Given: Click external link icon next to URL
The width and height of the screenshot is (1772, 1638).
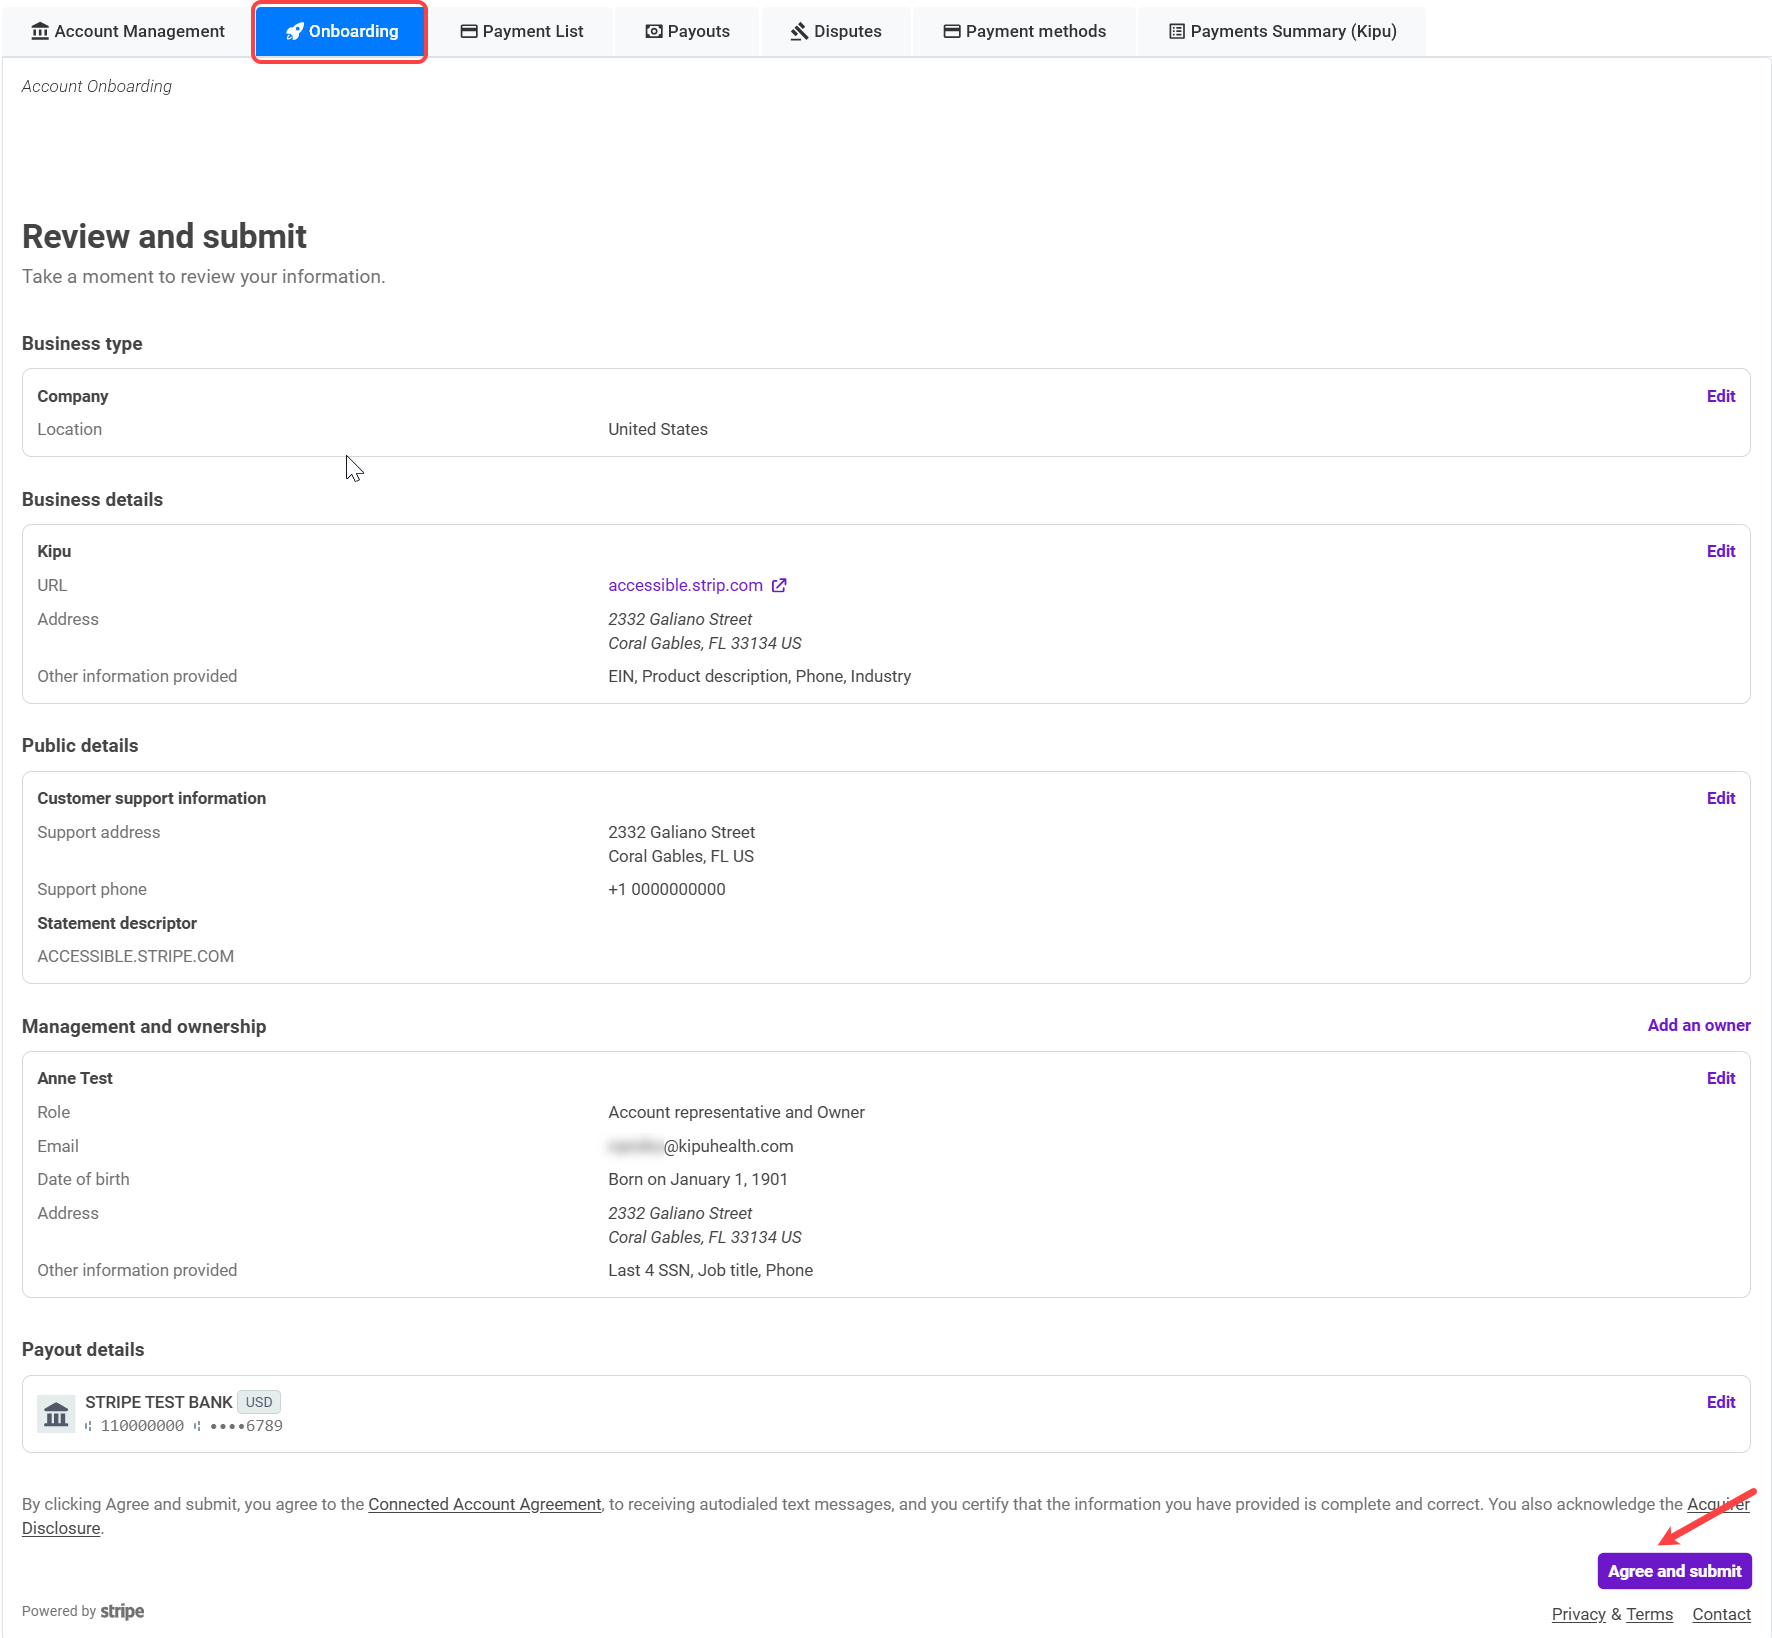Looking at the screenshot, I should [779, 585].
